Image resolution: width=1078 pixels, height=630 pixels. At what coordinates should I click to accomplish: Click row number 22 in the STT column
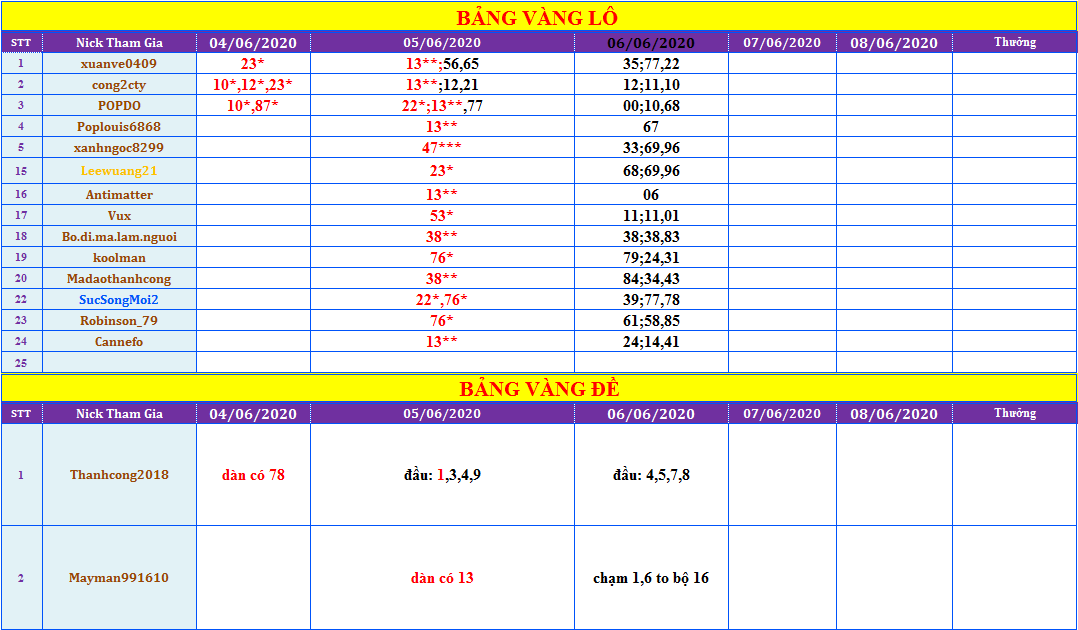point(21,300)
